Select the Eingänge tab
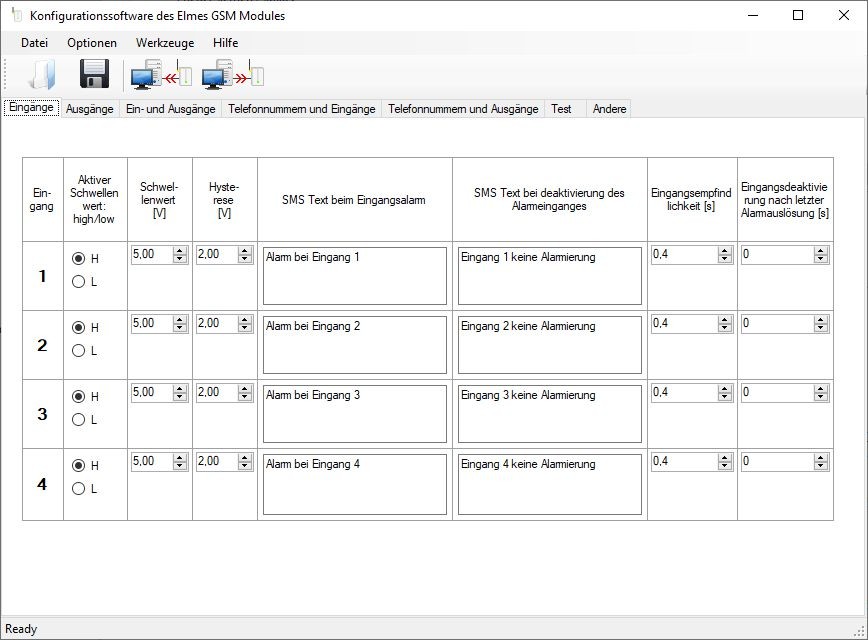The width and height of the screenshot is (868, 640). tap(32, 107)
